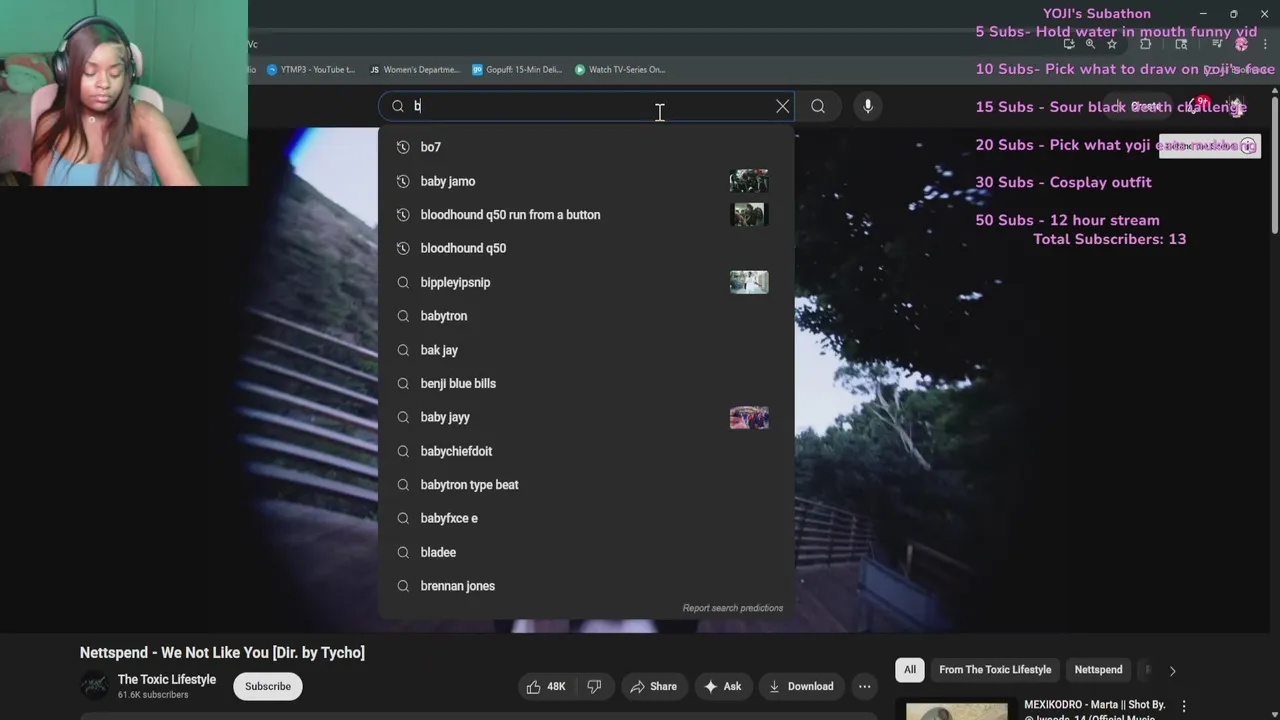This screenshot has height=720, width=1280.
Task: Choose 'bloodhound q50 run from a button'
Action: pyautogui.click(x=586, y=215)
